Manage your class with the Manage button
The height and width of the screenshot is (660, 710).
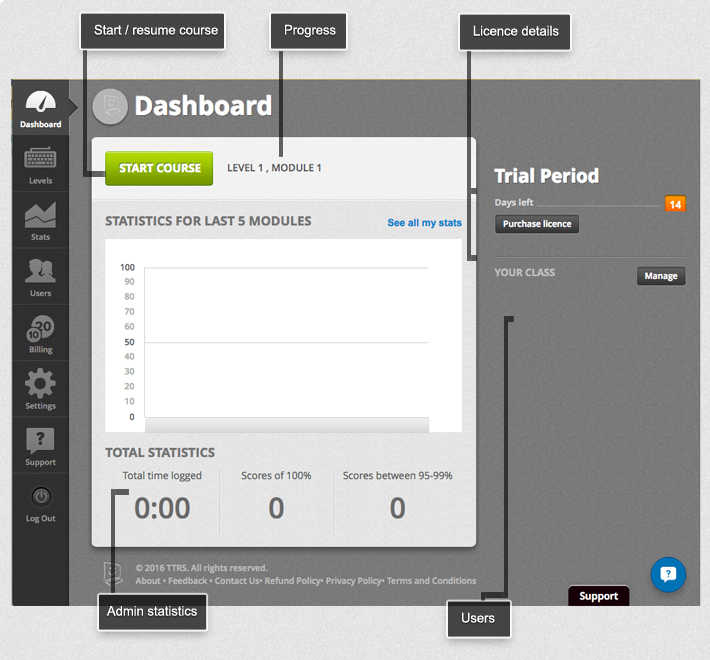pos(661,276)
